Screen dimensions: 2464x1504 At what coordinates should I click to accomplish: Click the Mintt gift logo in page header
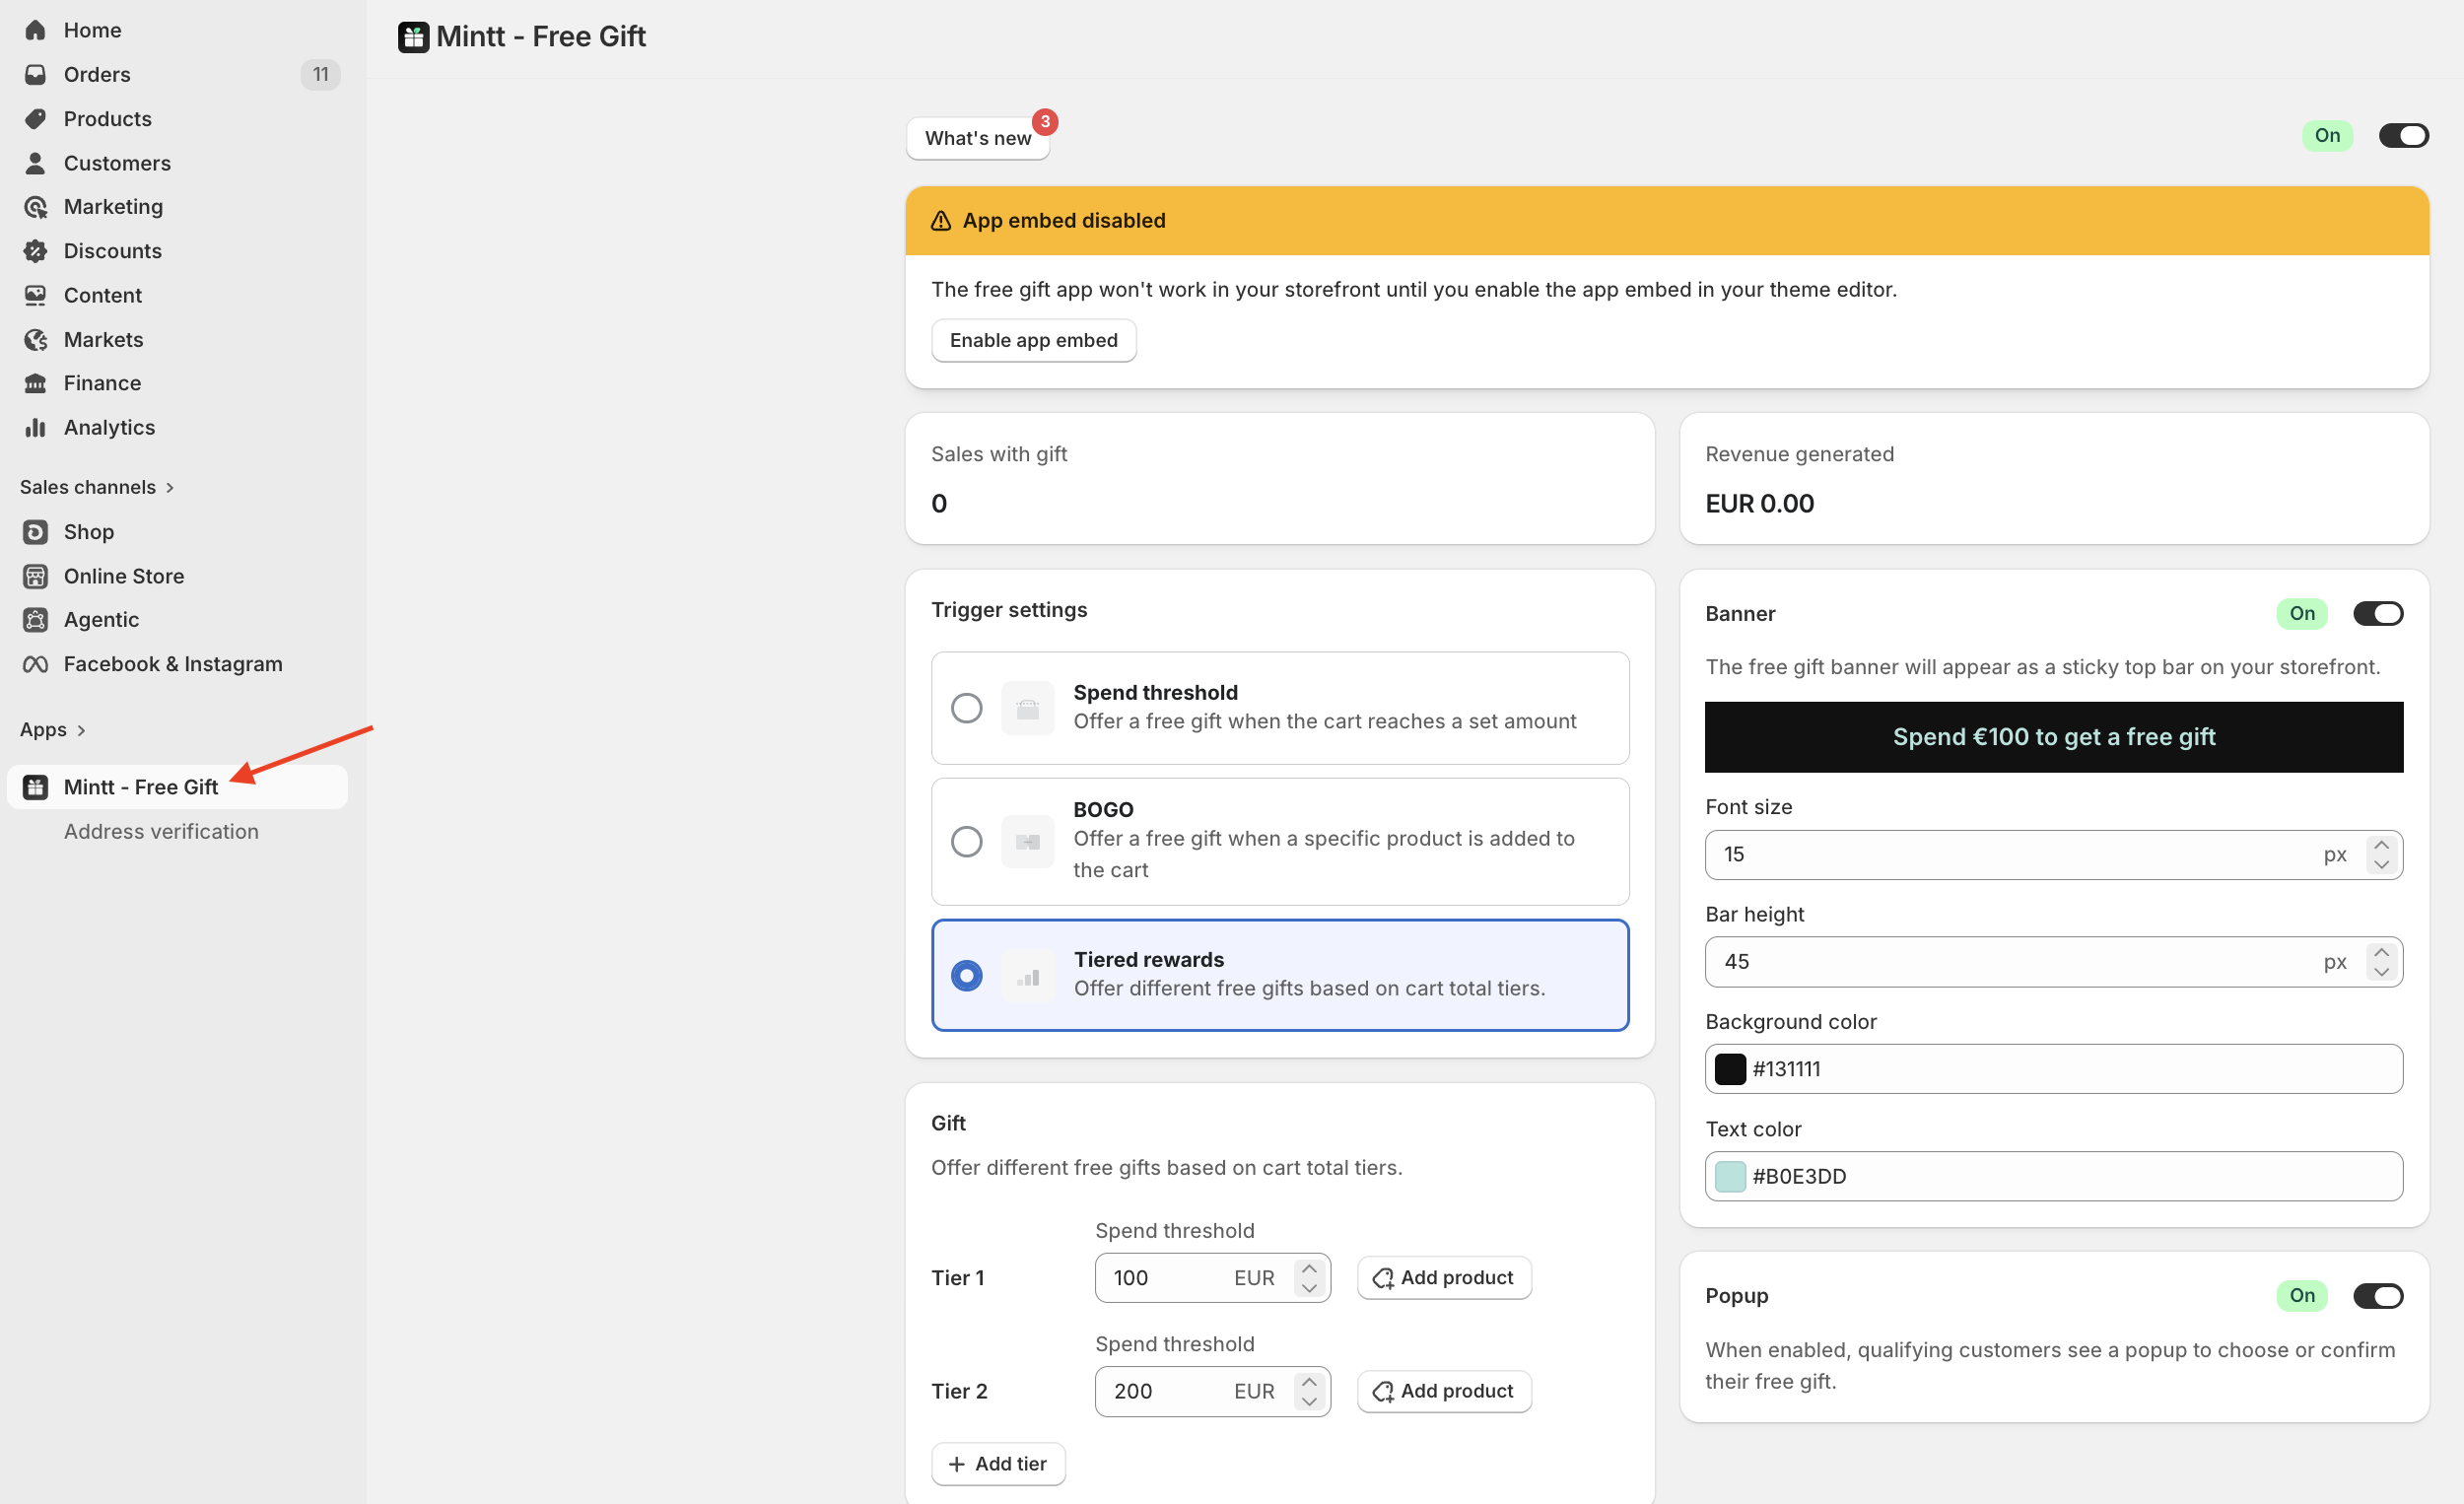tap(413, 37)
